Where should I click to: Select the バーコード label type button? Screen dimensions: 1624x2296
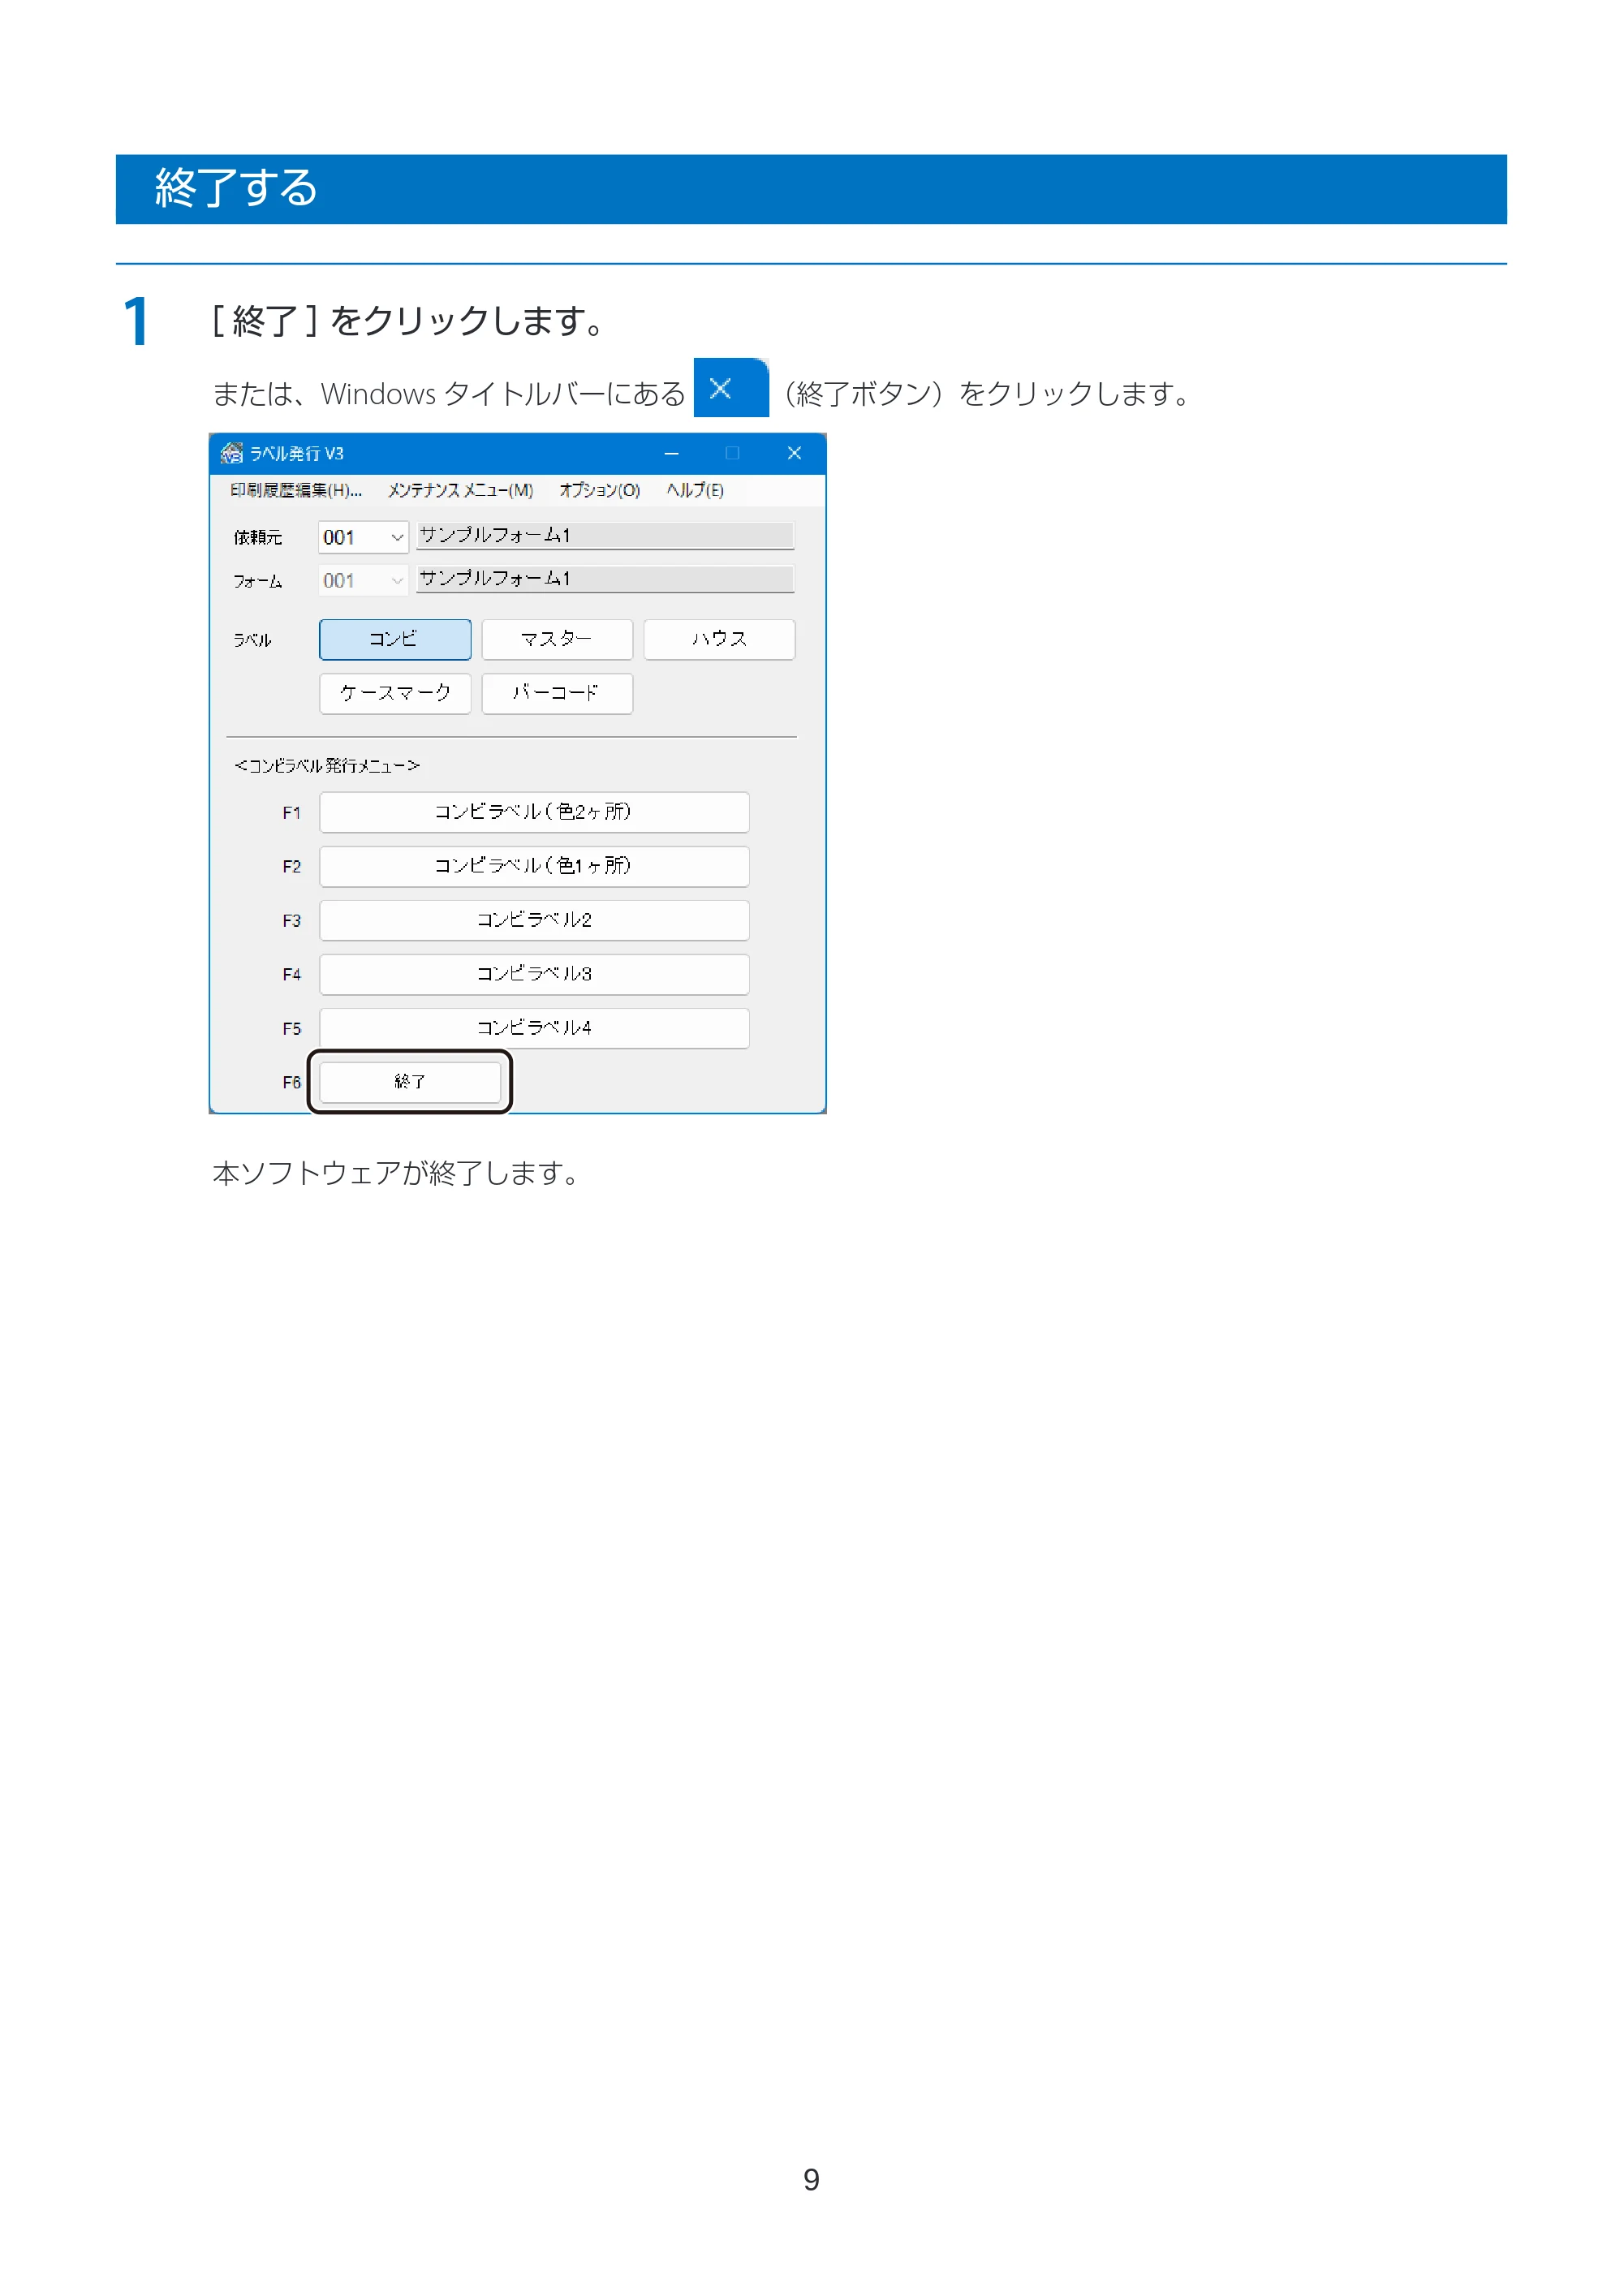557,693
